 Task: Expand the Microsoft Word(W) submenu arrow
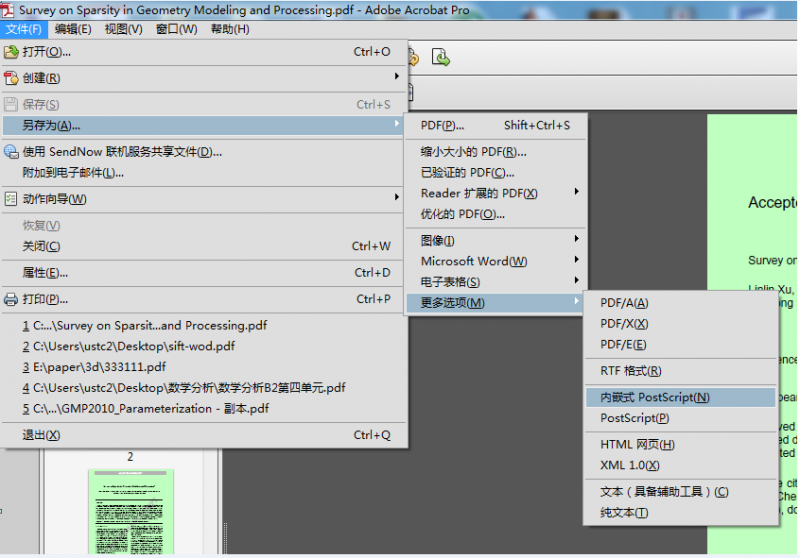[x=577, y=260]
